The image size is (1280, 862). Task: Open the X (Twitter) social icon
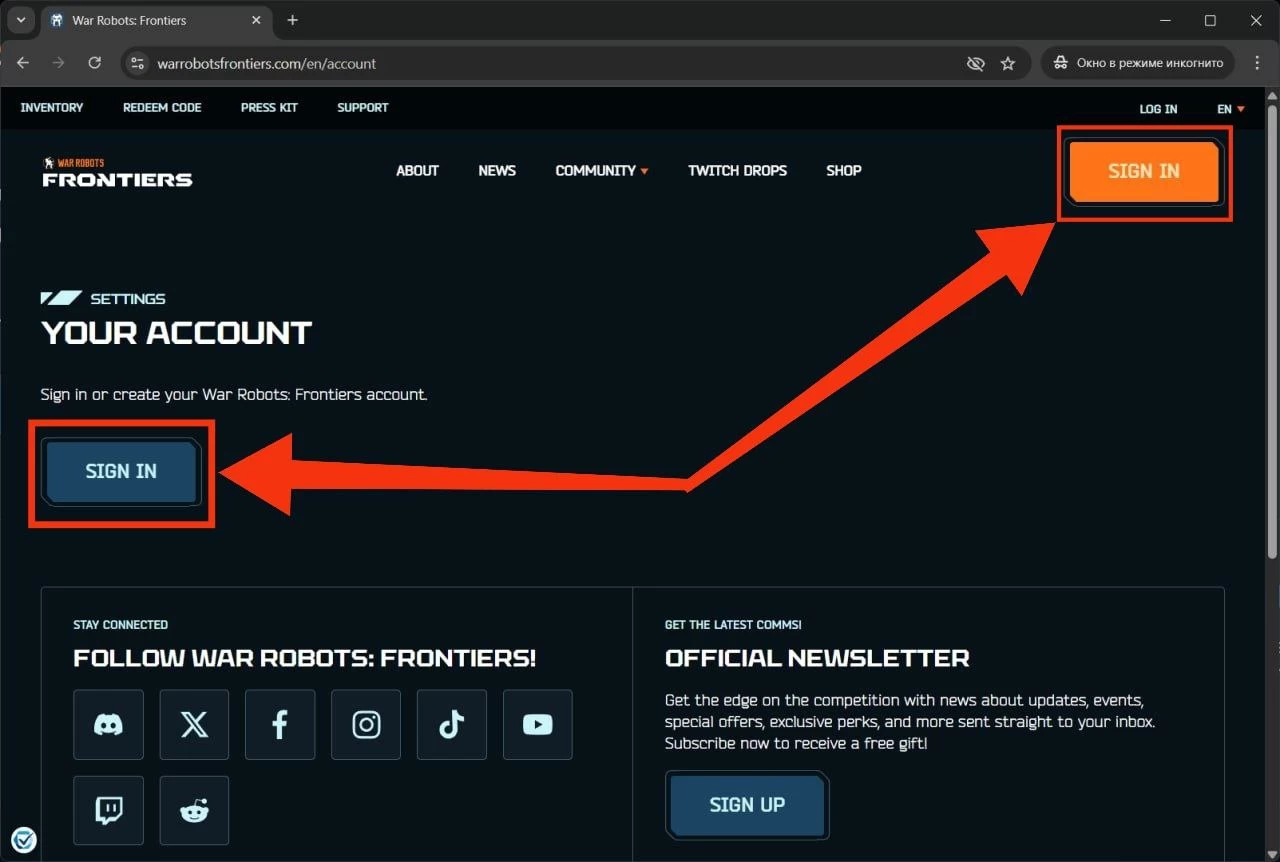(194, 725)
